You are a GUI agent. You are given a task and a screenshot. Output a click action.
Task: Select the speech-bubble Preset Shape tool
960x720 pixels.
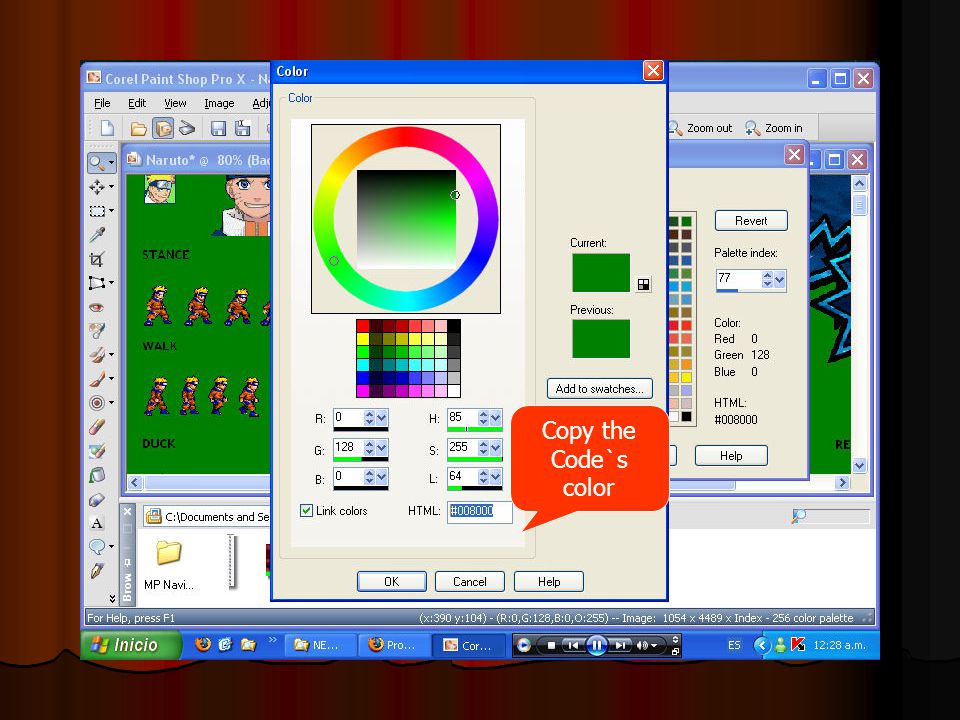tap(97, 546)
